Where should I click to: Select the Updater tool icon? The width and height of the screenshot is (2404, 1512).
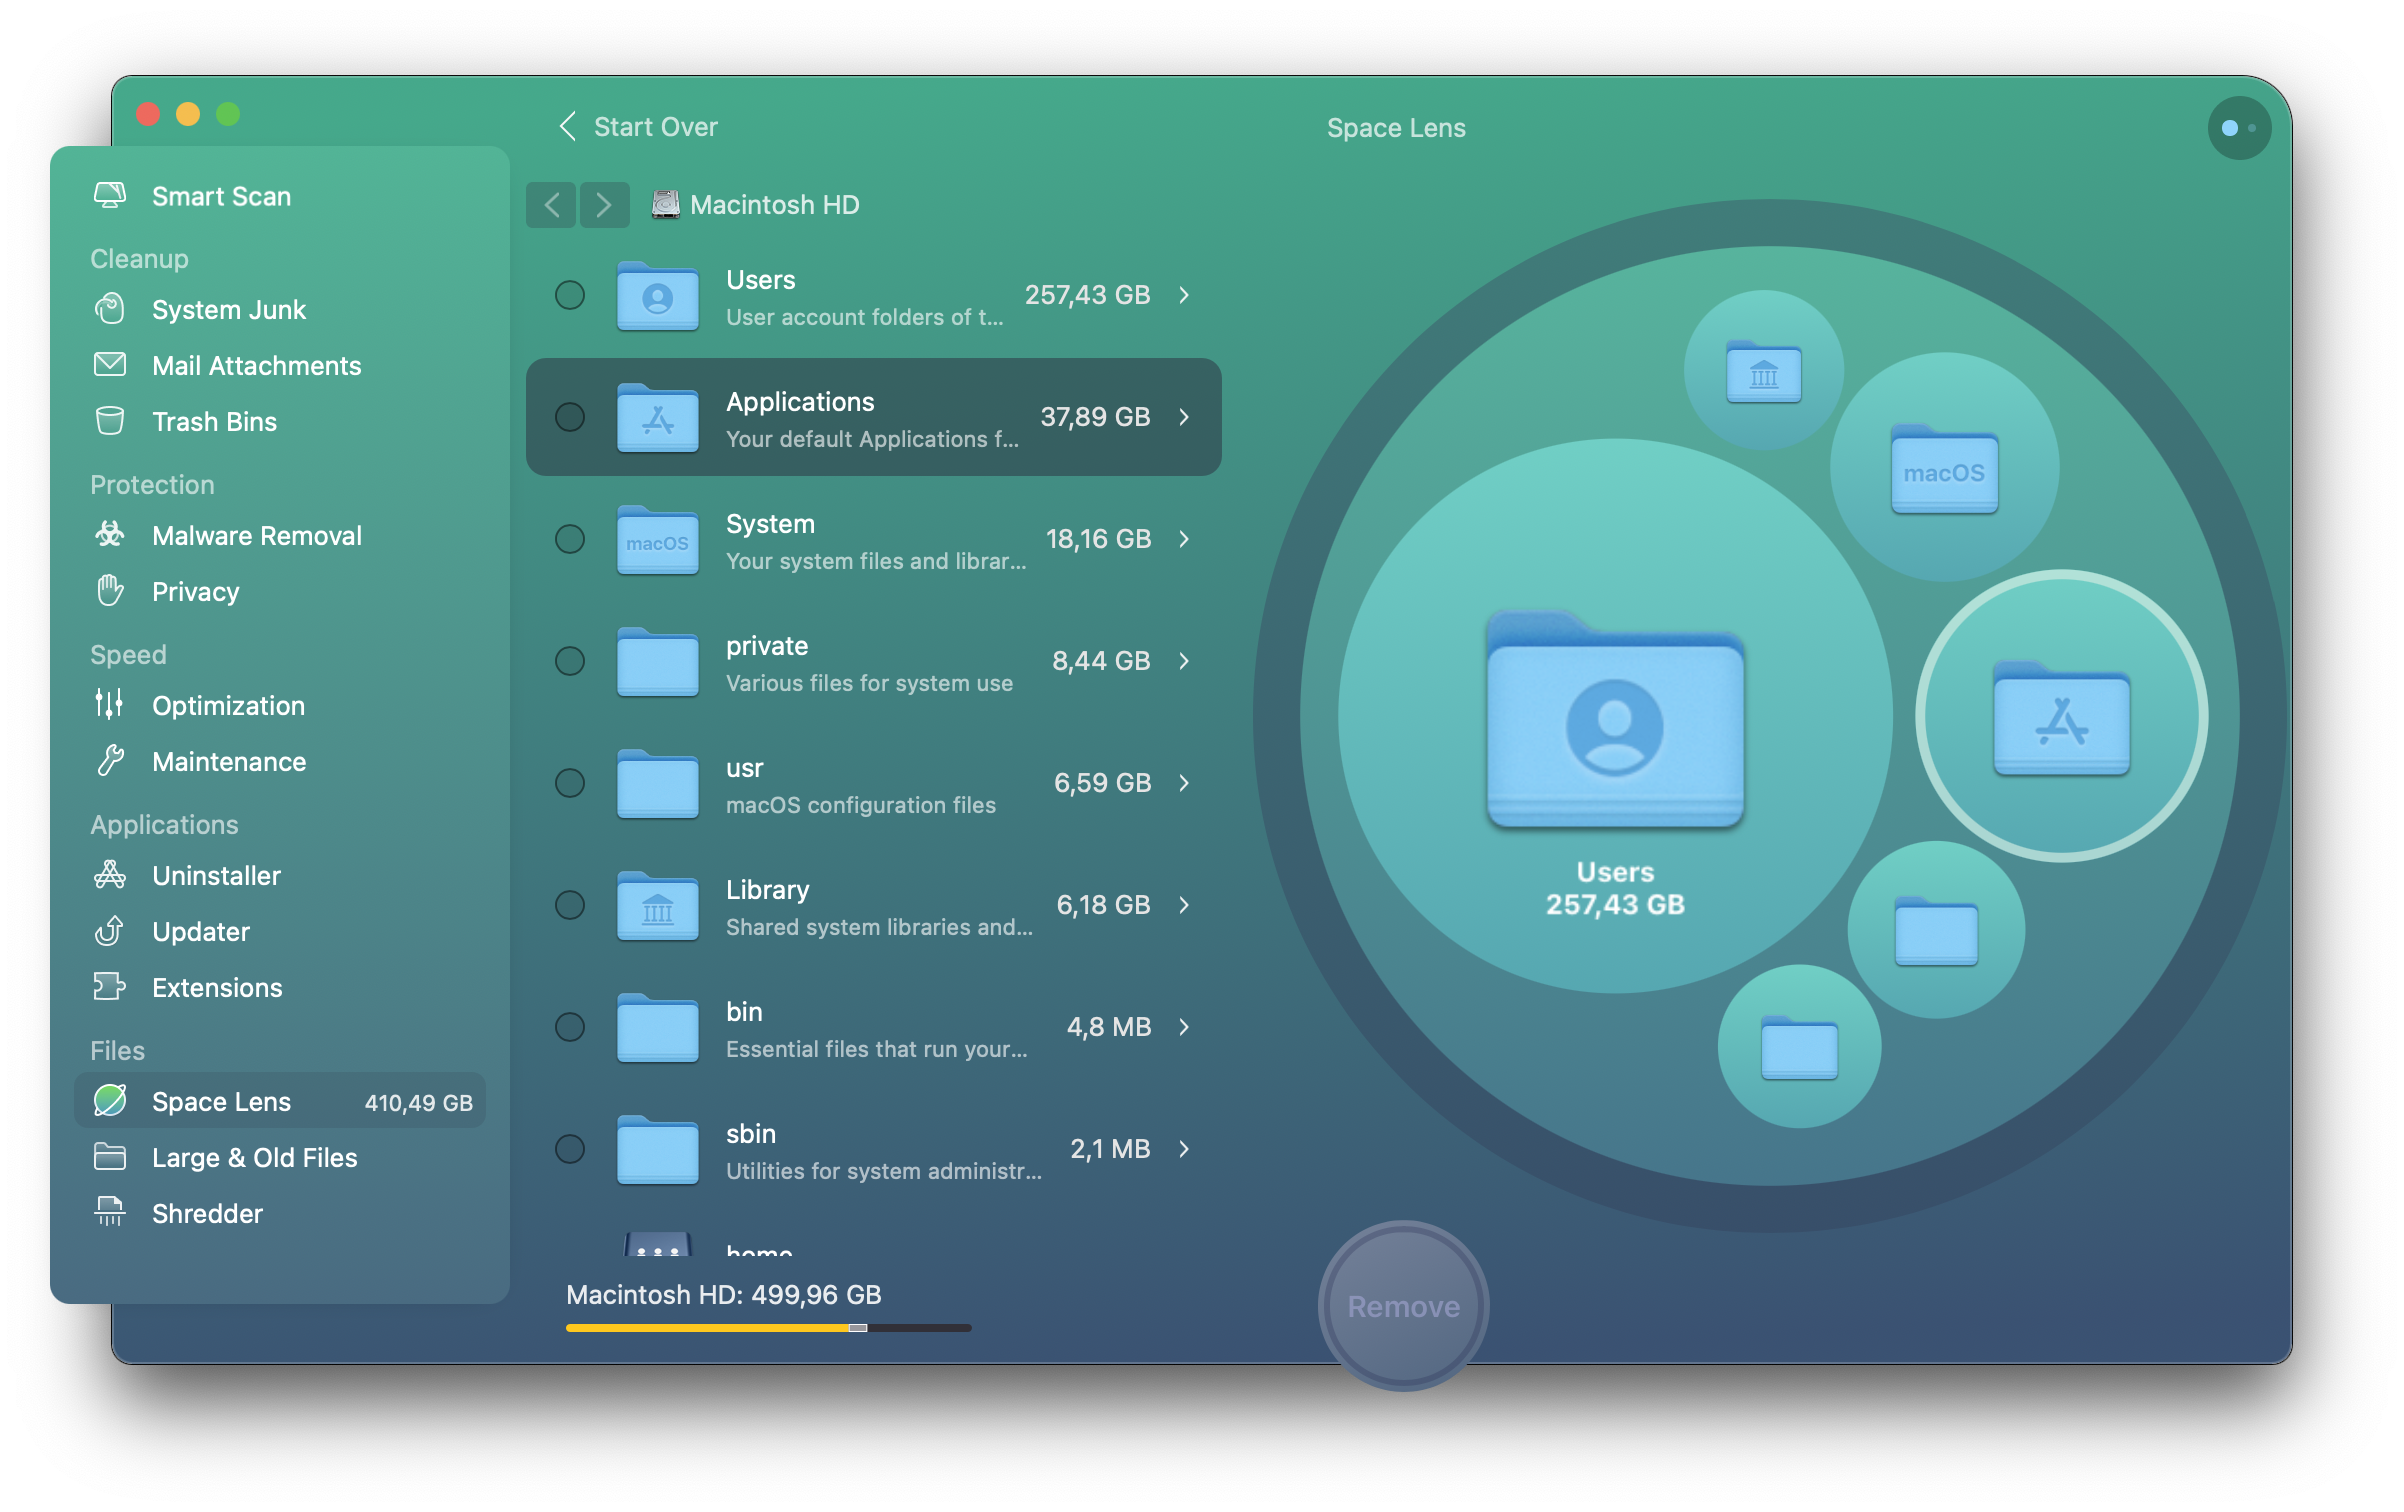point(111,932)
